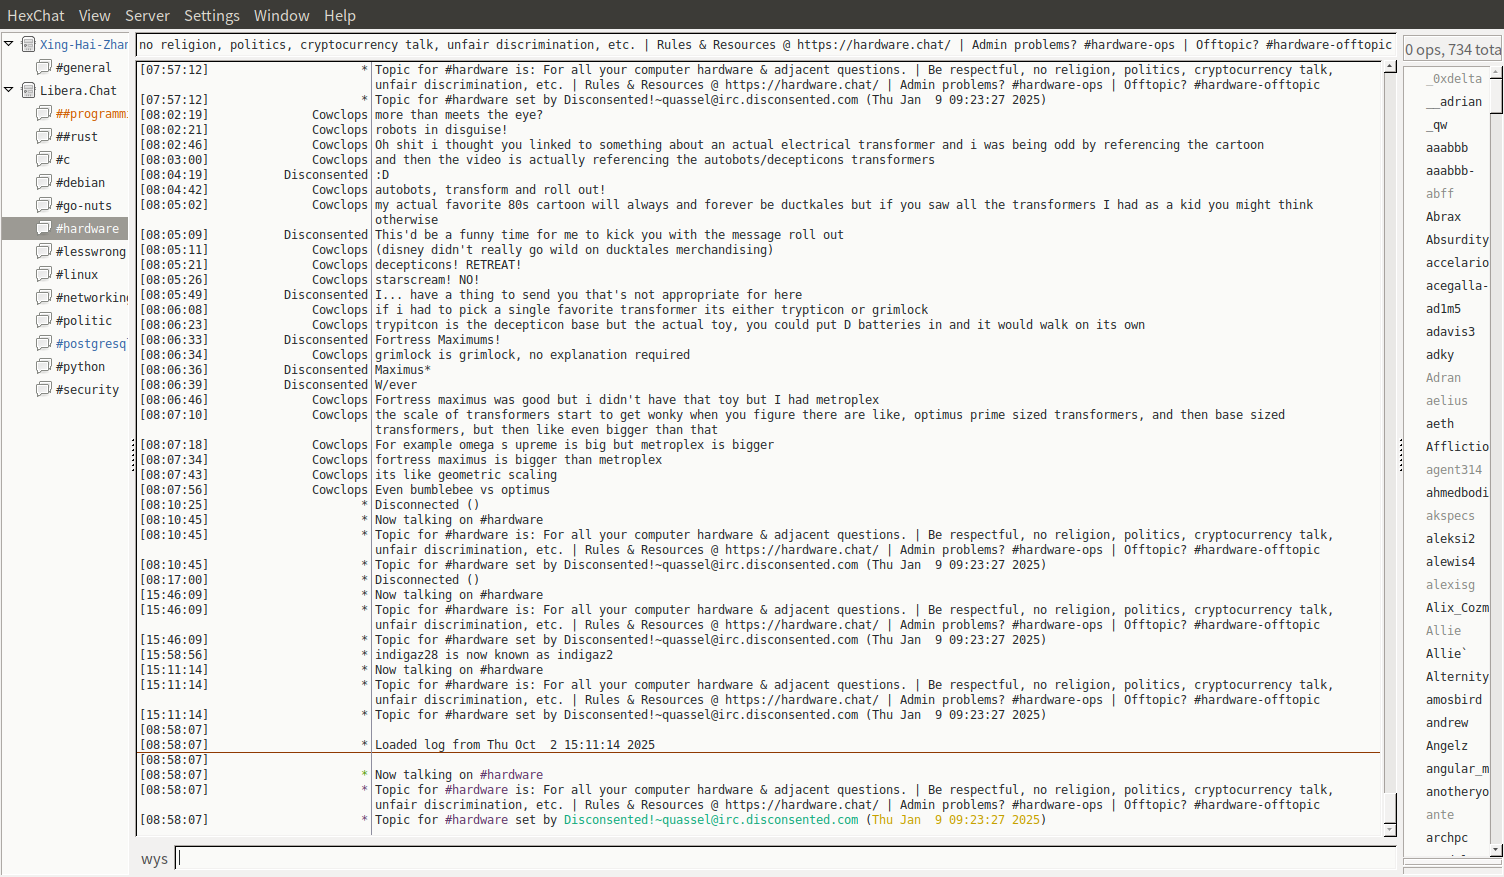Open the Server menu
The image size is (1504, 877).
point(147,15)
